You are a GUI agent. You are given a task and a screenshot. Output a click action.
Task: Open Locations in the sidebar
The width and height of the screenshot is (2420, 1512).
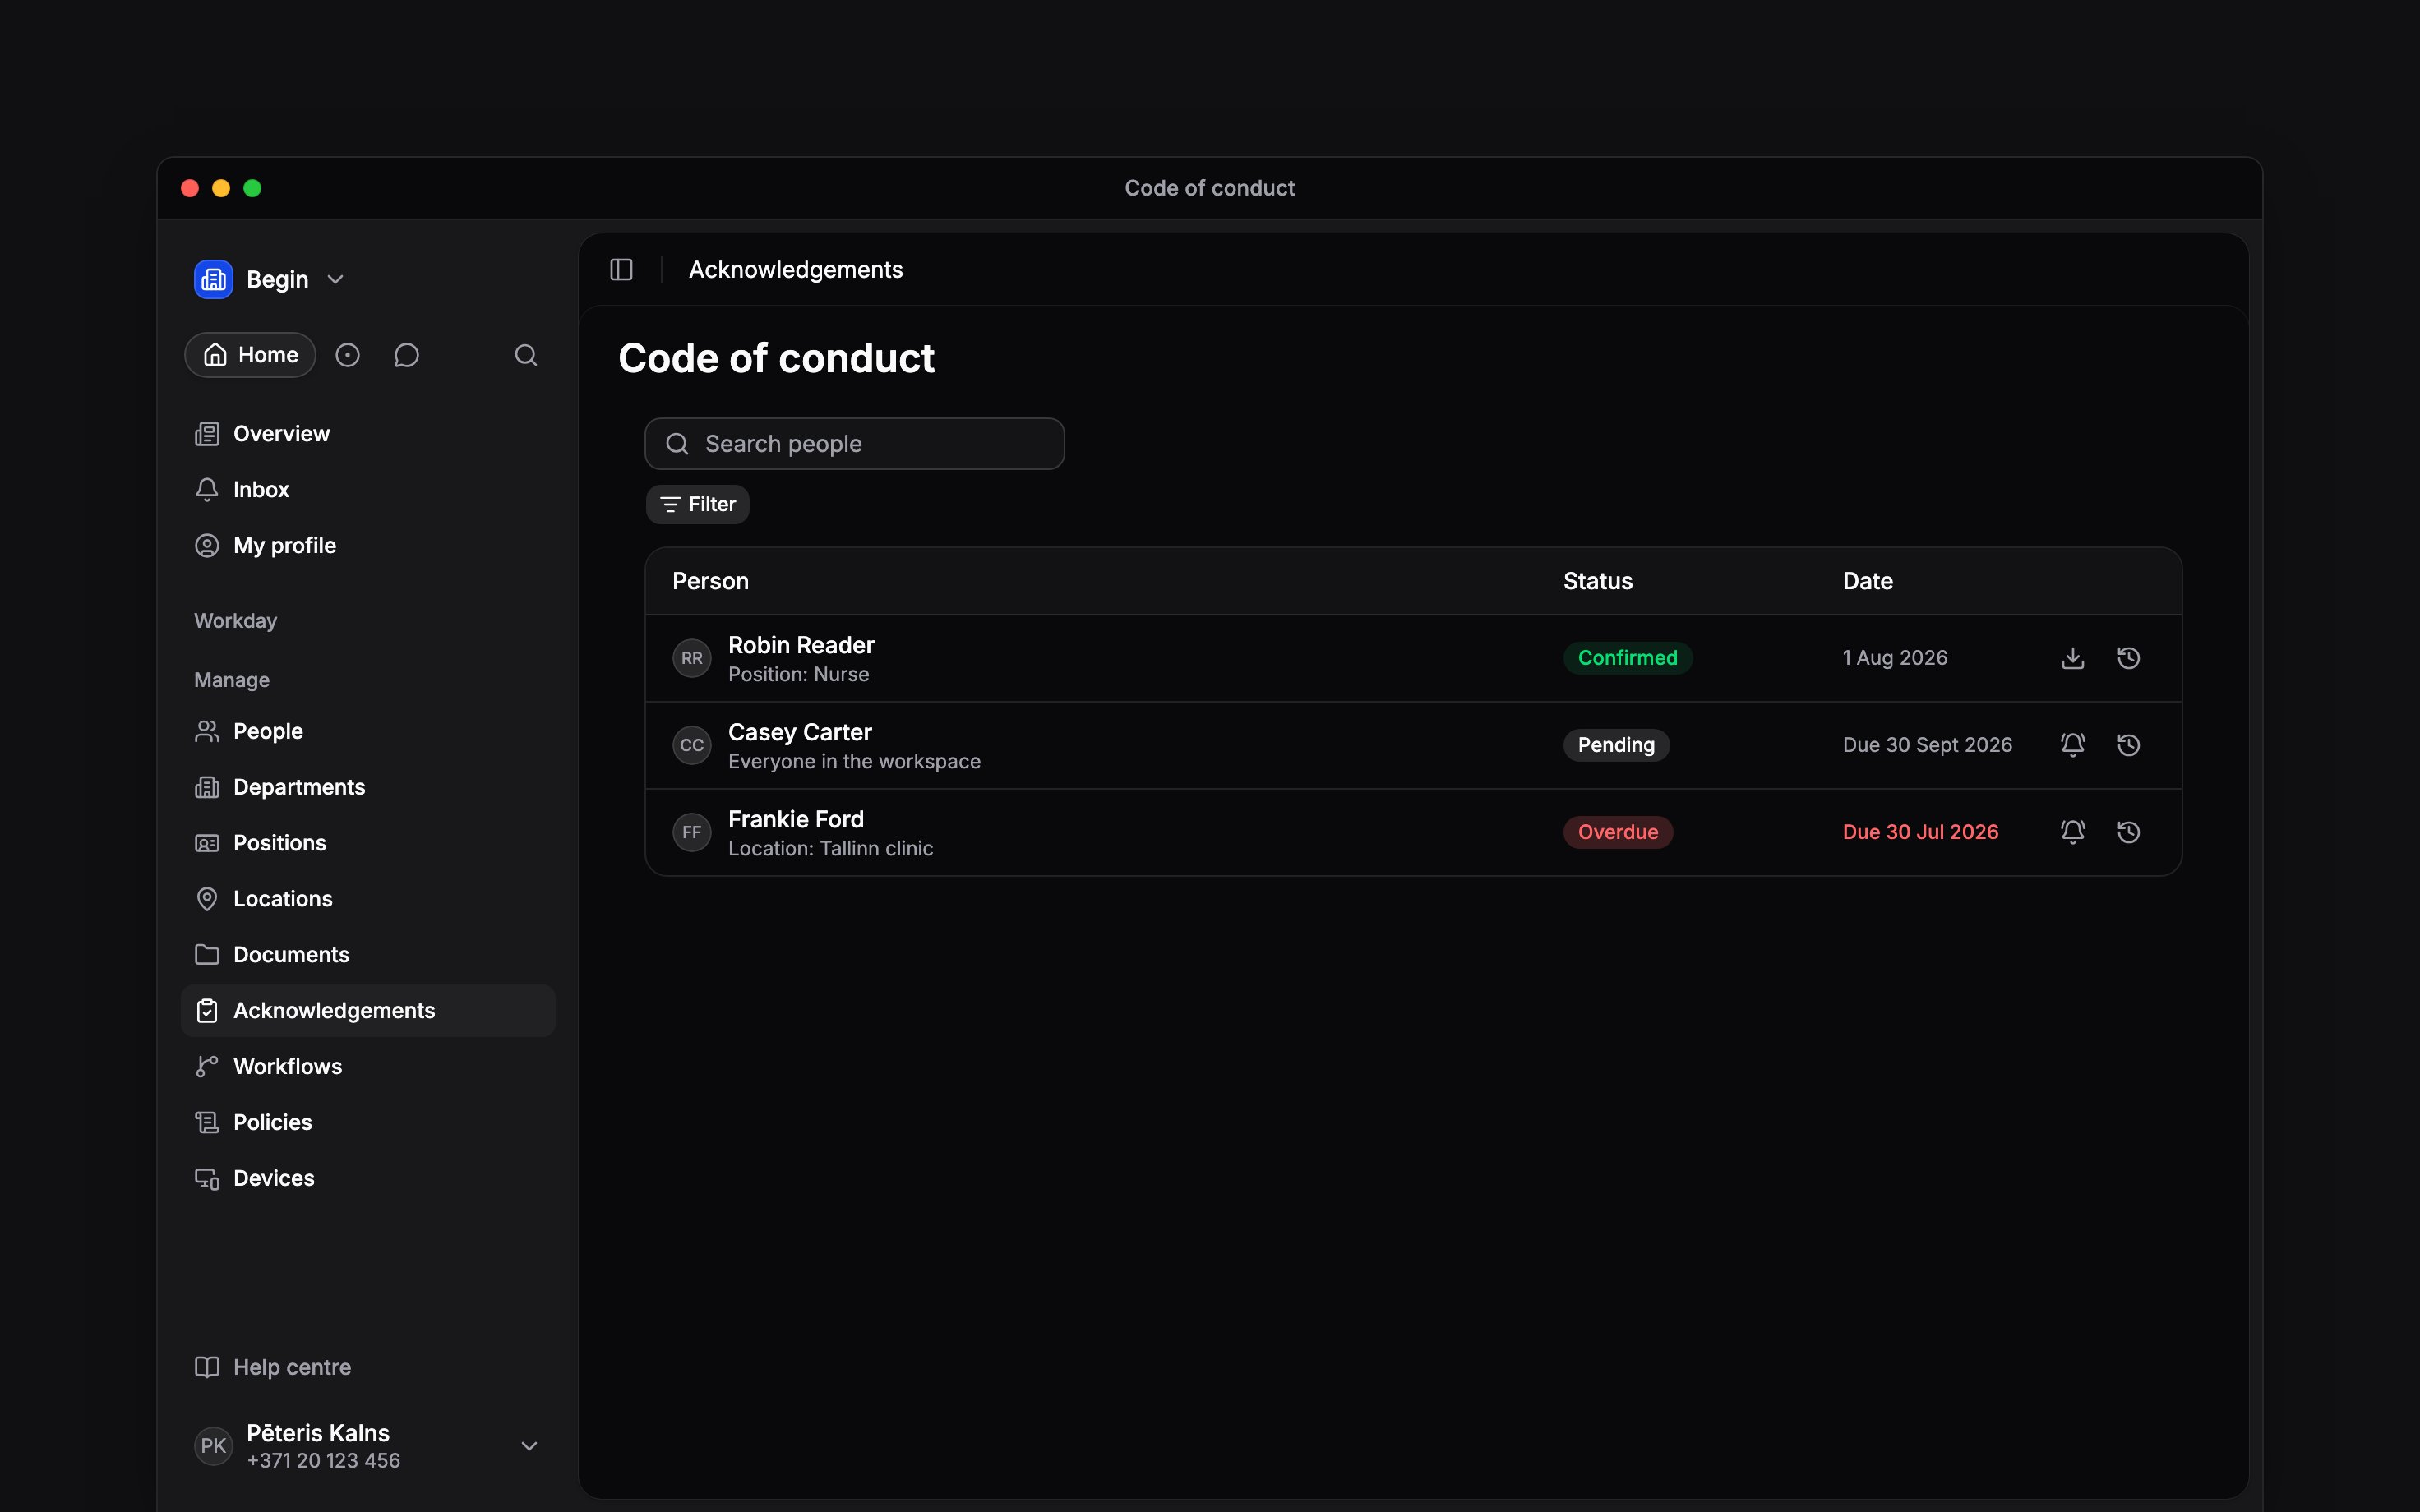point(368,899)
